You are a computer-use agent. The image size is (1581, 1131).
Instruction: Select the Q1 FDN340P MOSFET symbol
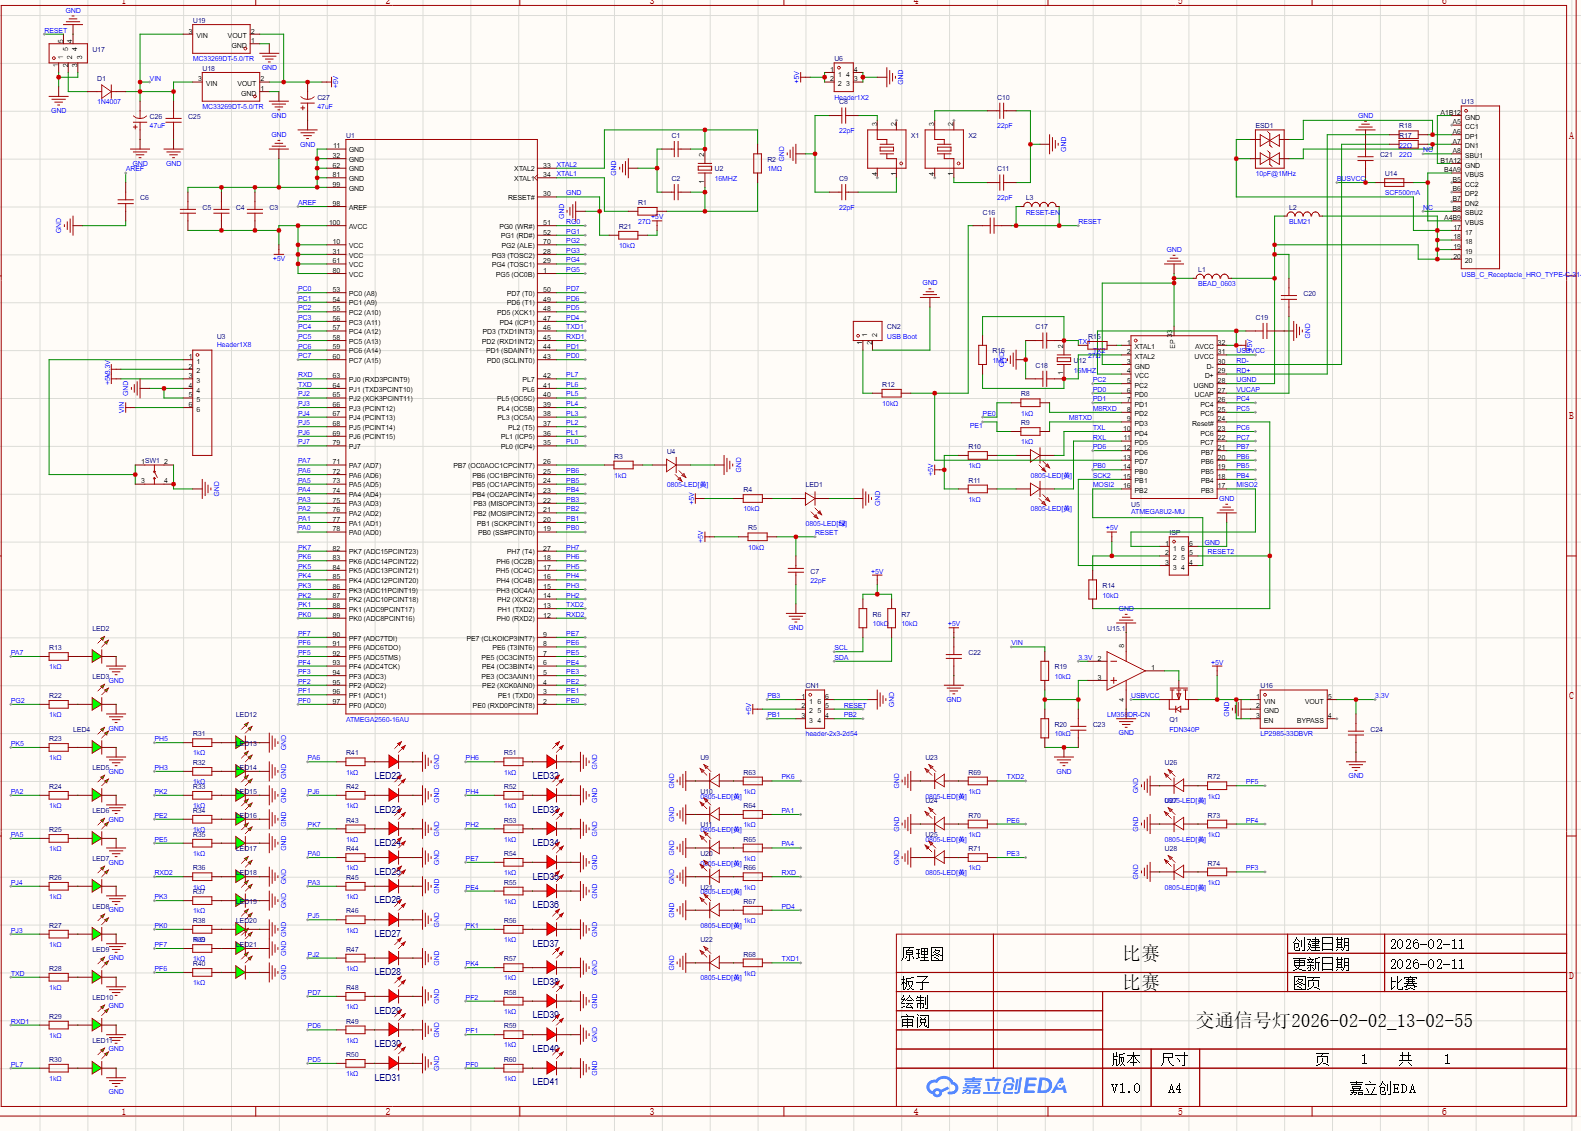point(1180,696)
